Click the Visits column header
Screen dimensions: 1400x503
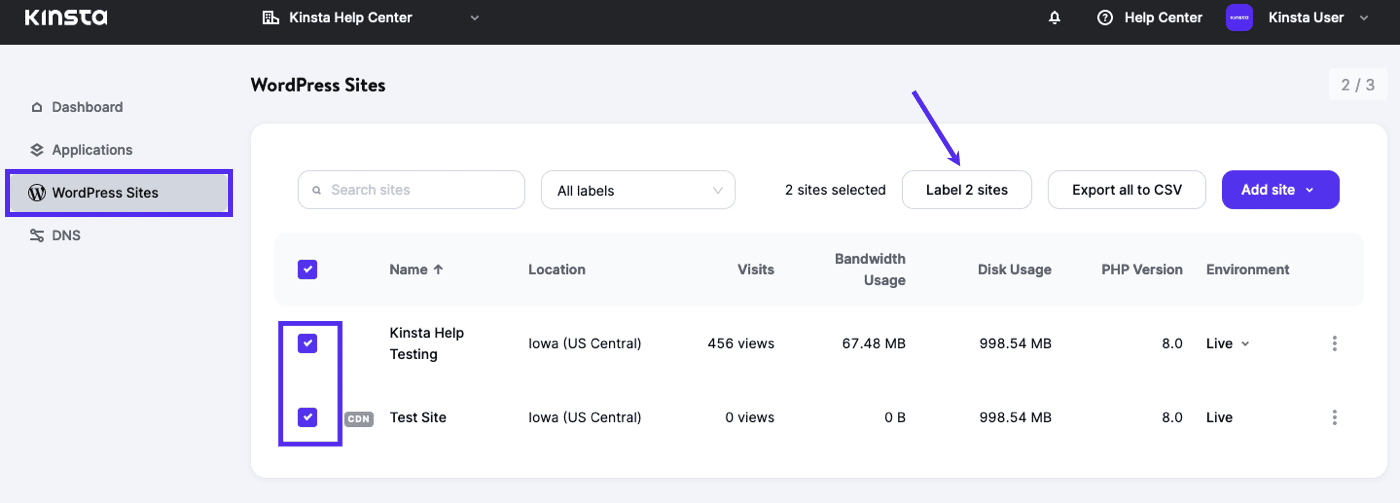[x=756, y=269]
